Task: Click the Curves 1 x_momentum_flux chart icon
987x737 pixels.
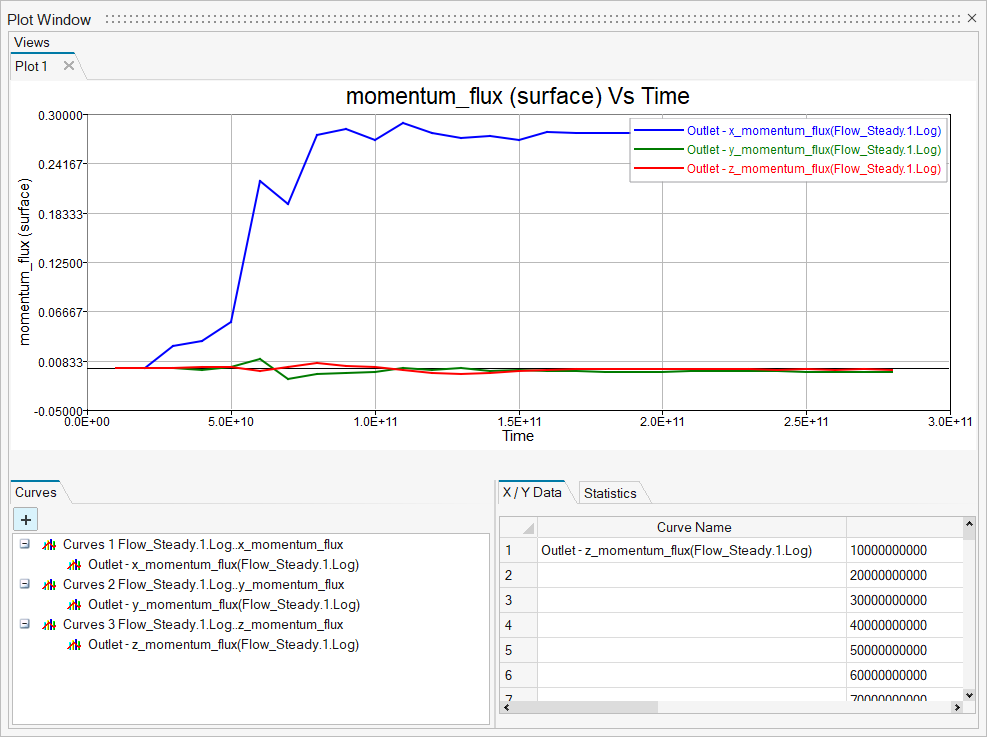Action: tap(48, 545)
